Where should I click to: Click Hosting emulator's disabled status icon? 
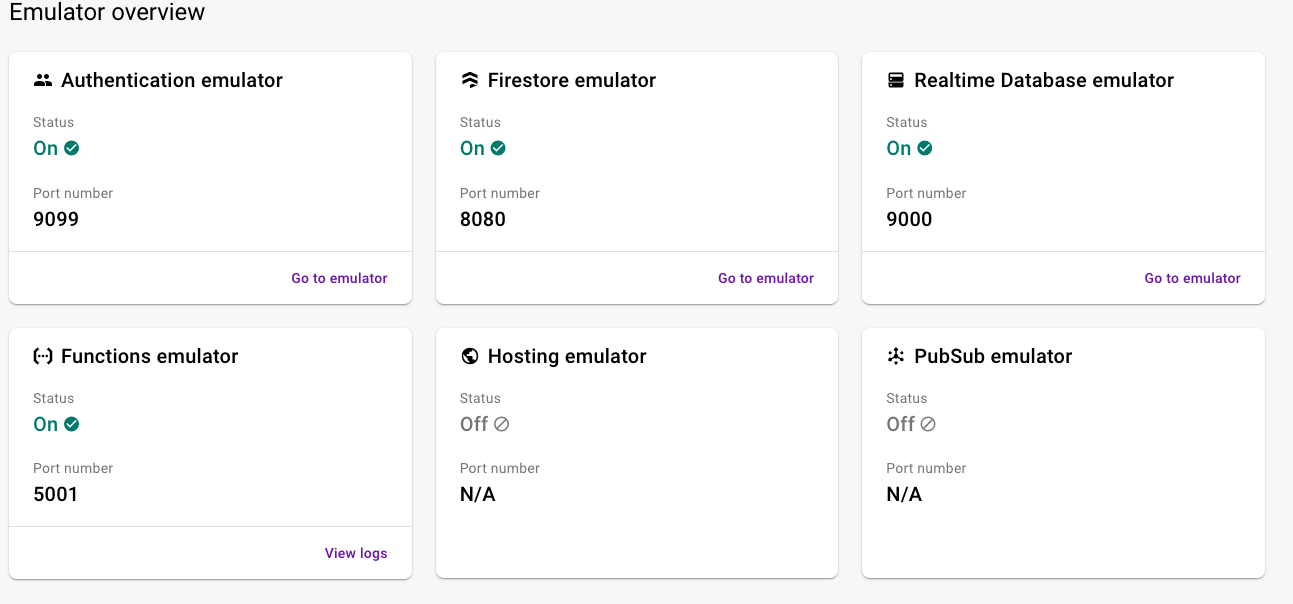point(502,424)
